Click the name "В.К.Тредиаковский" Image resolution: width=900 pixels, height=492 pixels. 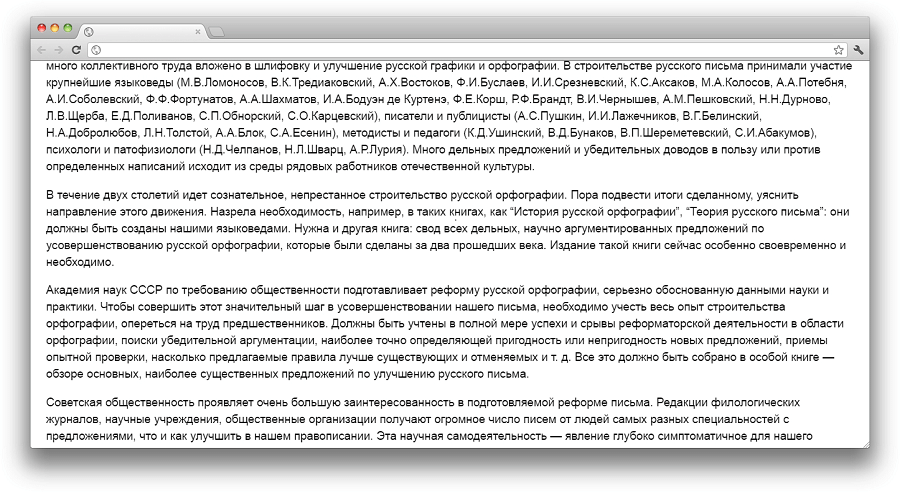pyautogui.click(x=322, y=82)
